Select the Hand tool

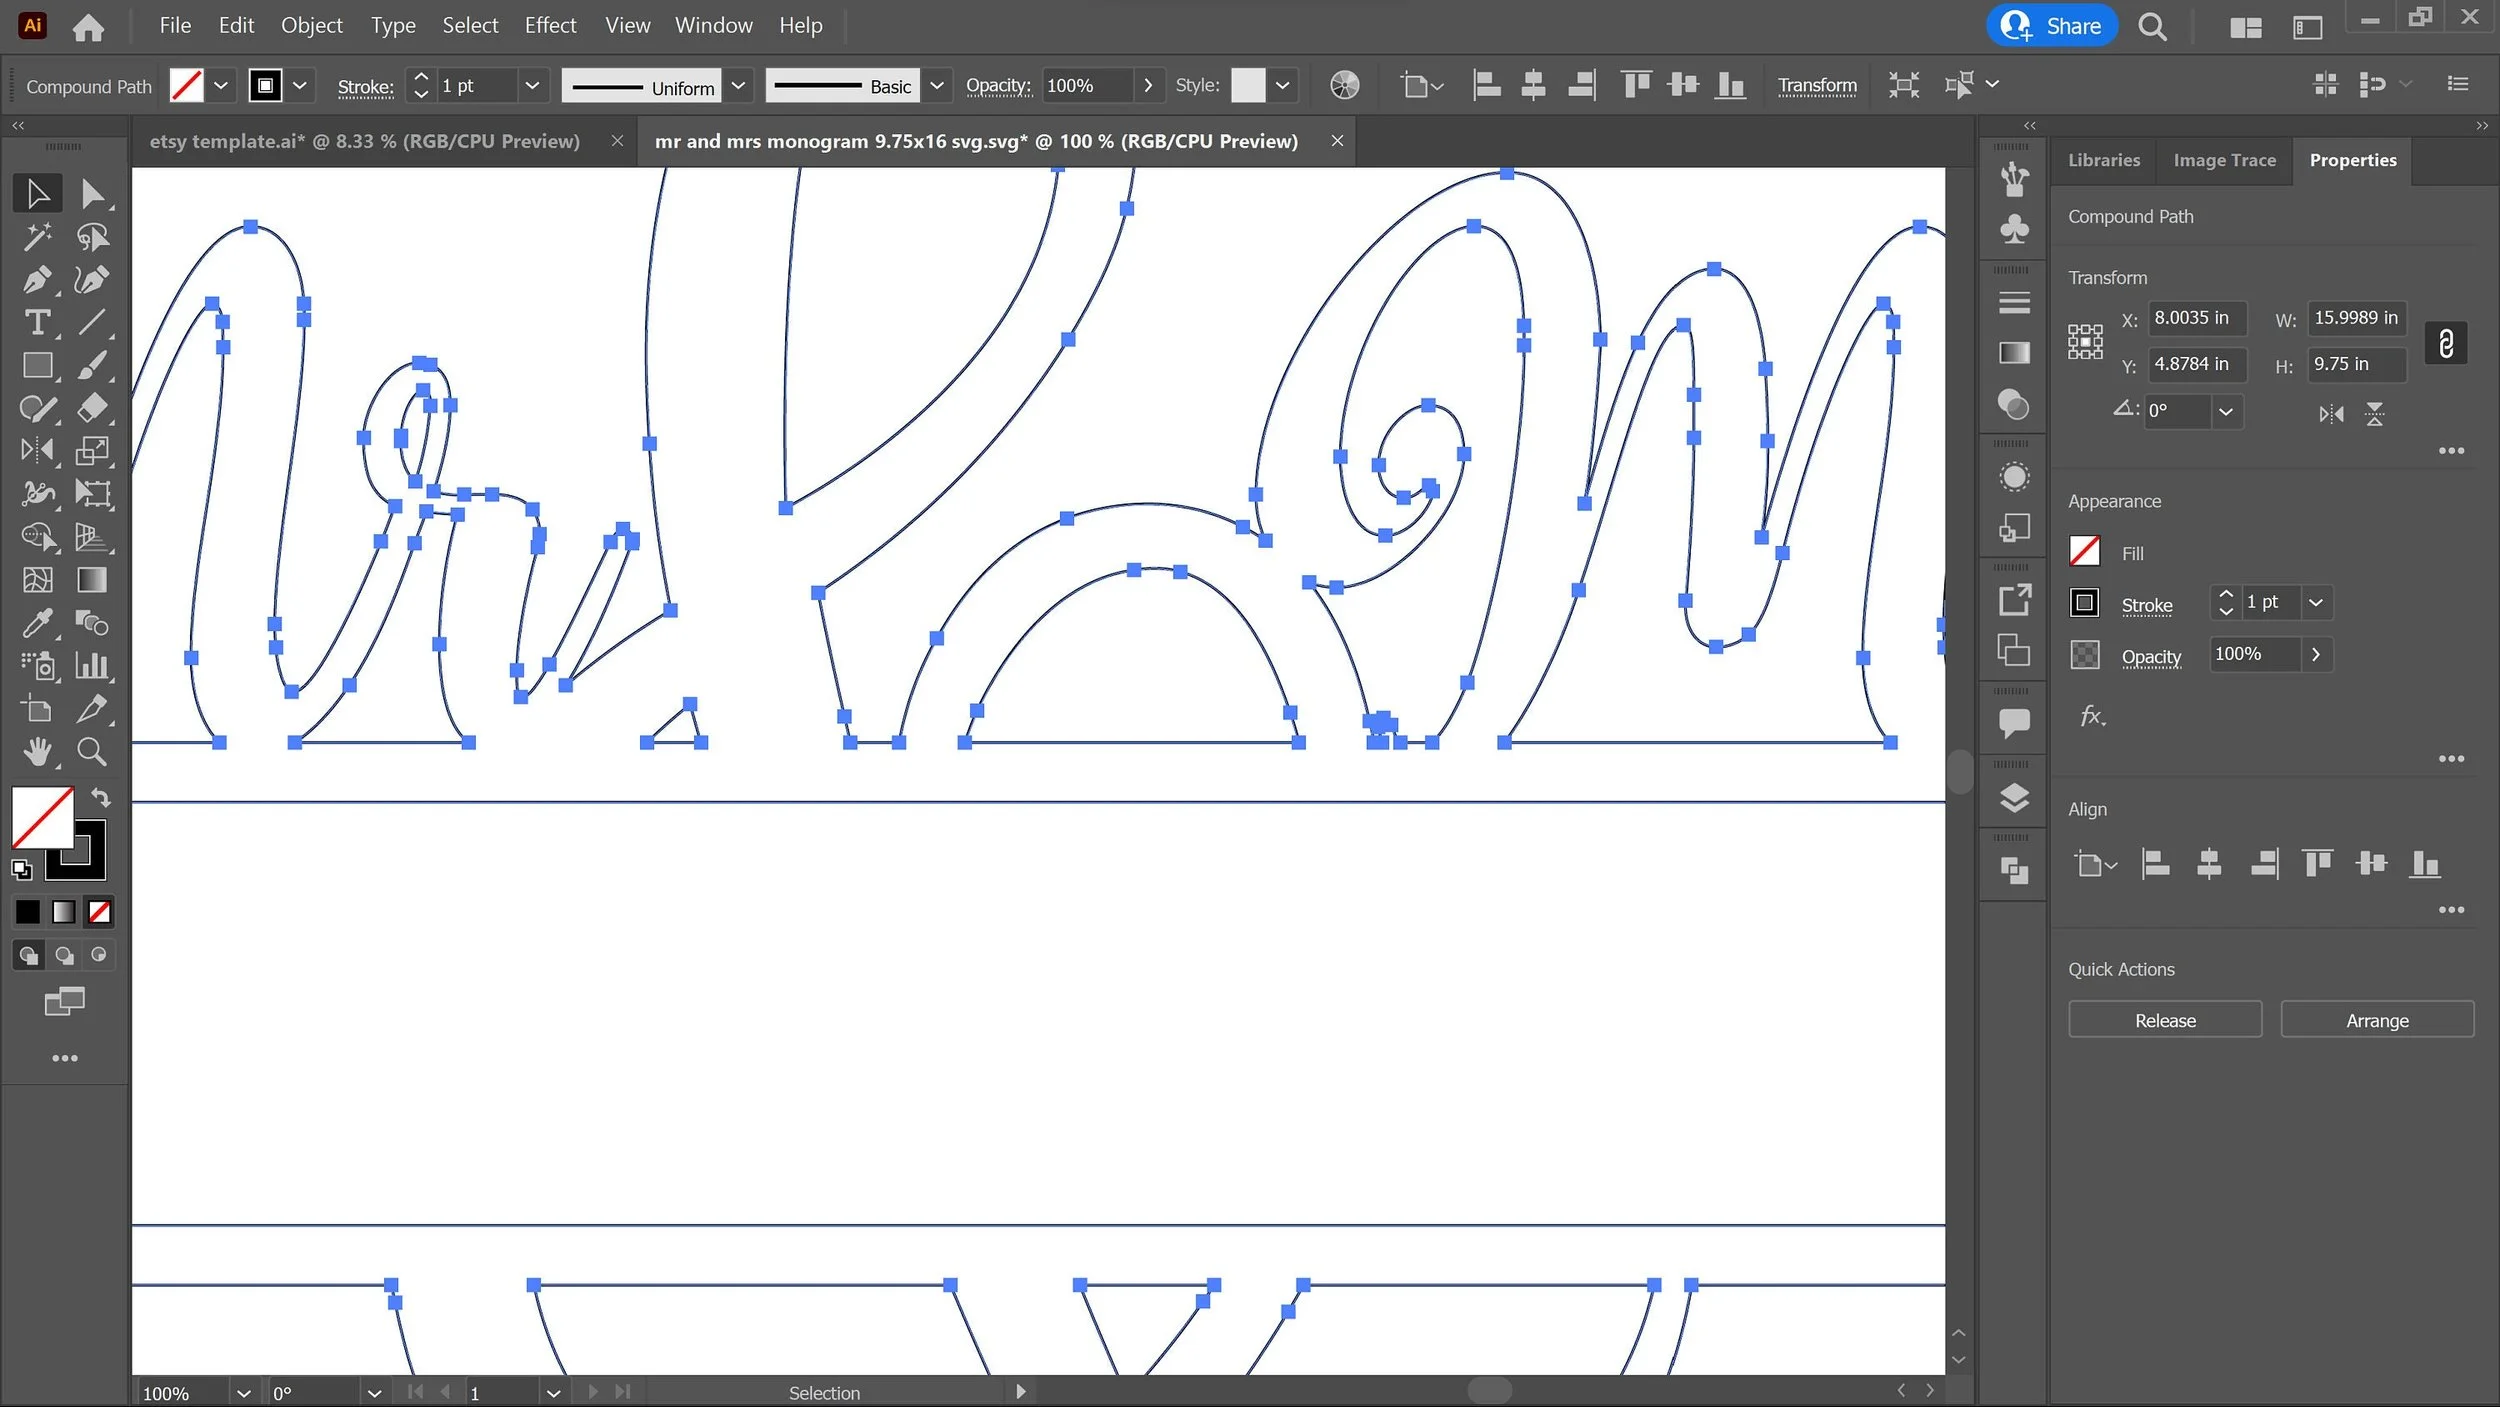pyautogui.click(x=37, y=751)
